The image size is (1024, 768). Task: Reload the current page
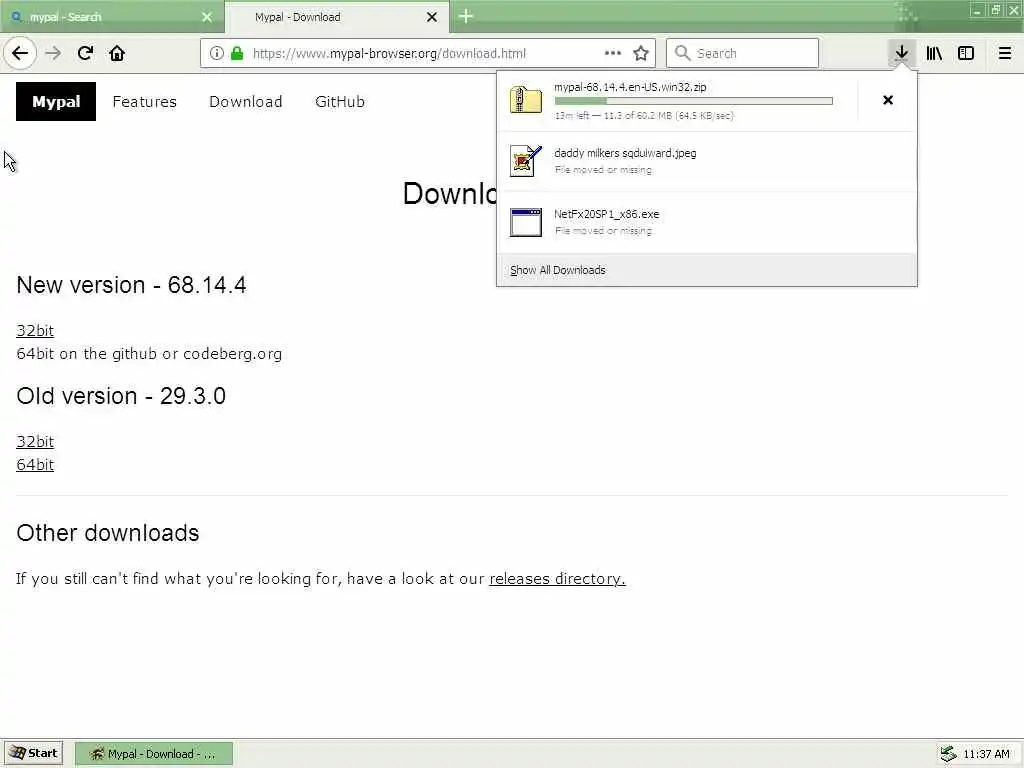point(85,54)
